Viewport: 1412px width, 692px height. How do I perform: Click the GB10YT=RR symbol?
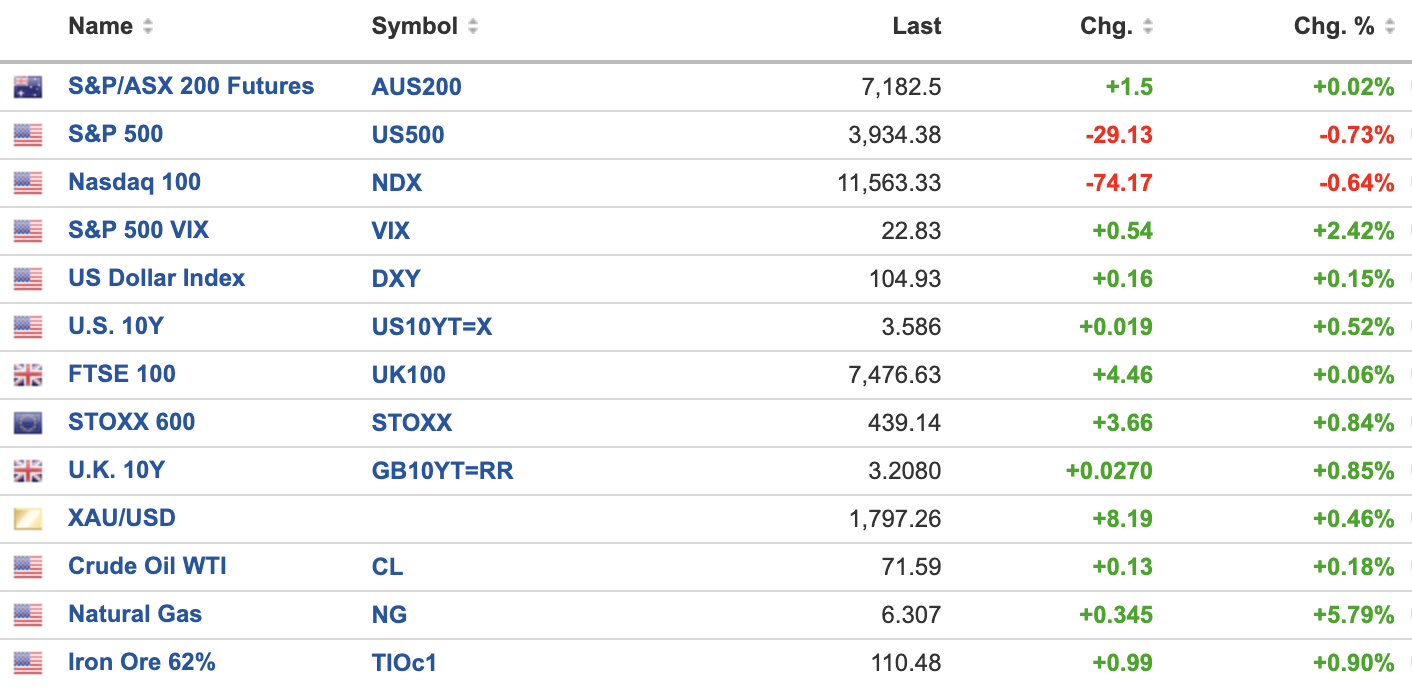point(442,471)
